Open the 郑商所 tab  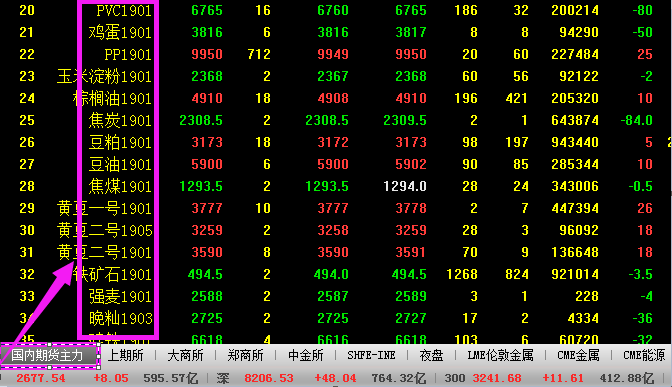click(x=245, y=355)
